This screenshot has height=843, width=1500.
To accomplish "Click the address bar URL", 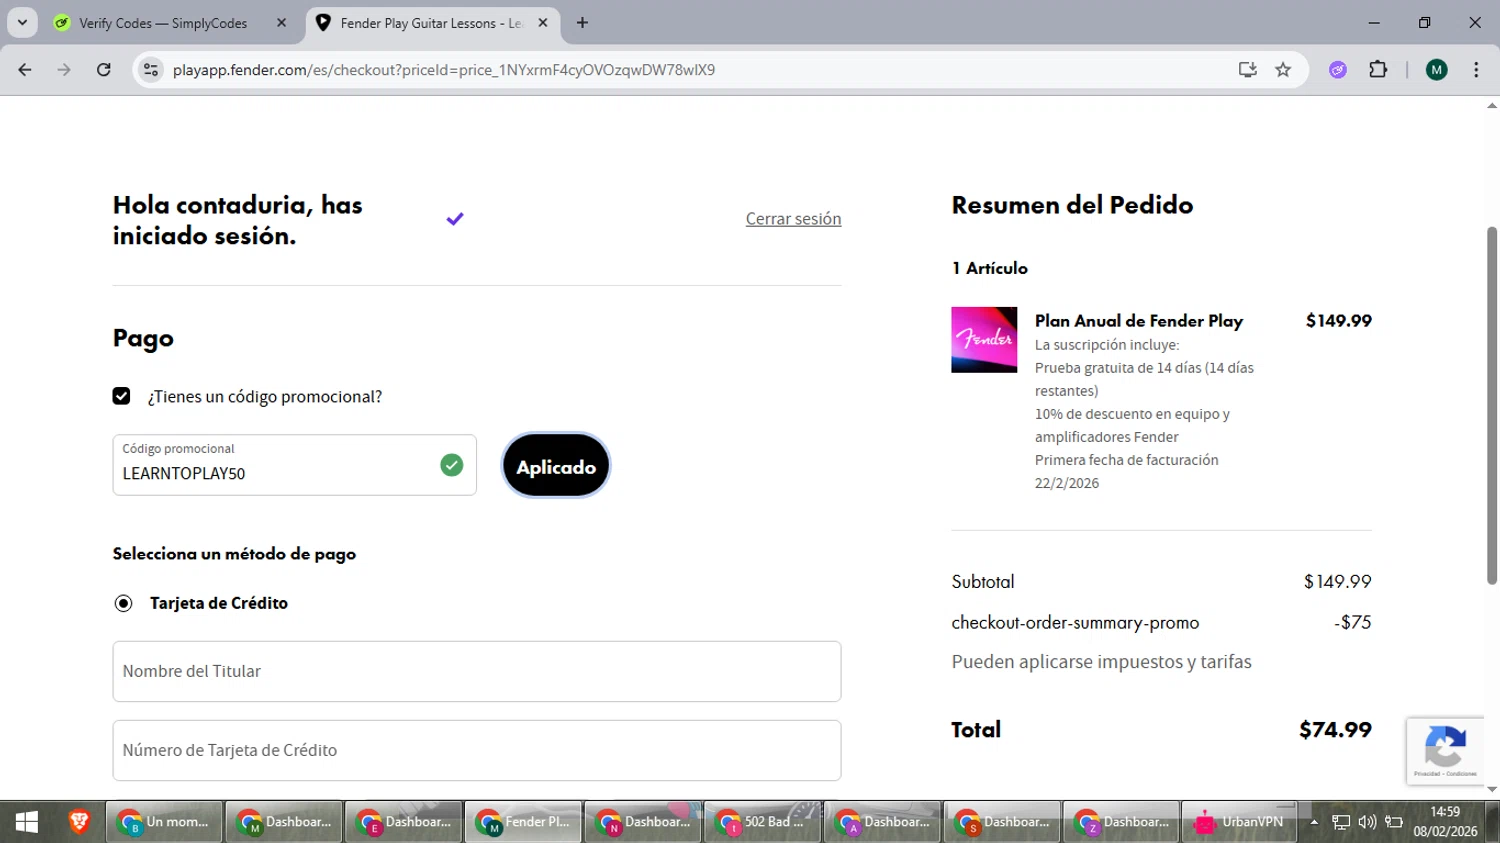I will tap(443, 70).
